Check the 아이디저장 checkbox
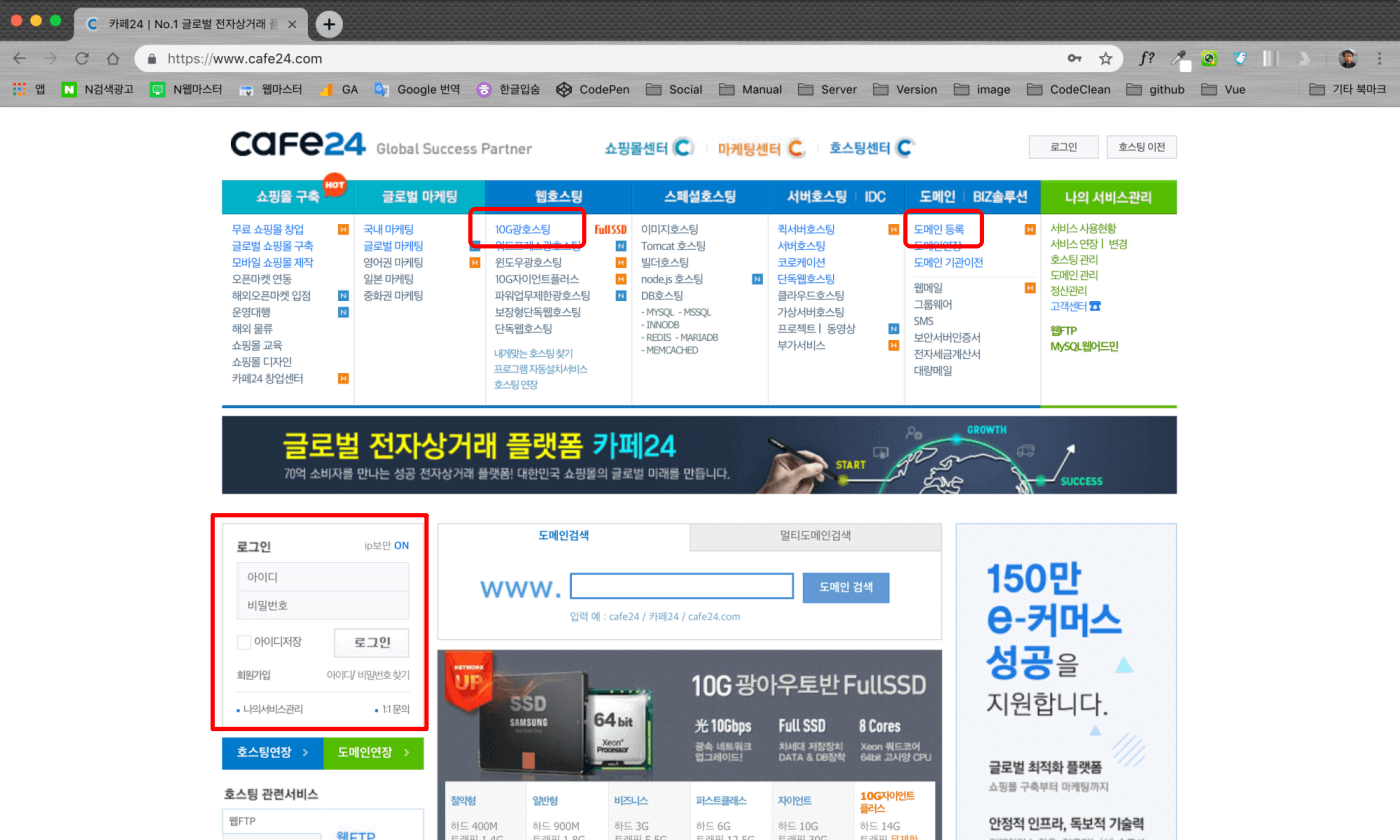Screen dimensions: 1400x840 pyautogui.click(x=243, y=641)
